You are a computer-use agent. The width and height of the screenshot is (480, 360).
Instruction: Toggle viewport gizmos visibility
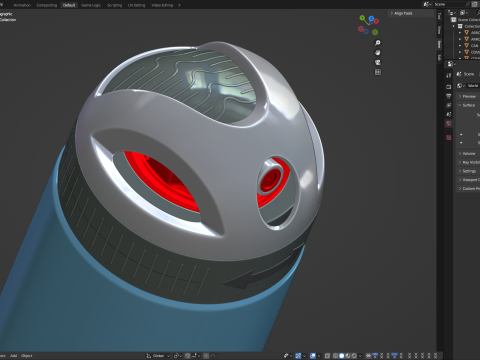coord(298,356)
